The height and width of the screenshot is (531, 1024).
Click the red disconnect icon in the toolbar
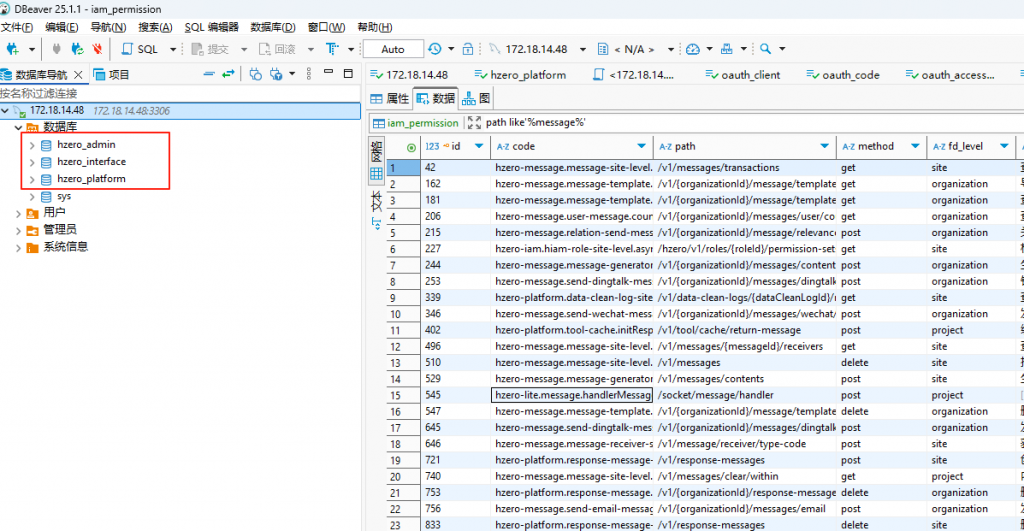tap(97, 49)
